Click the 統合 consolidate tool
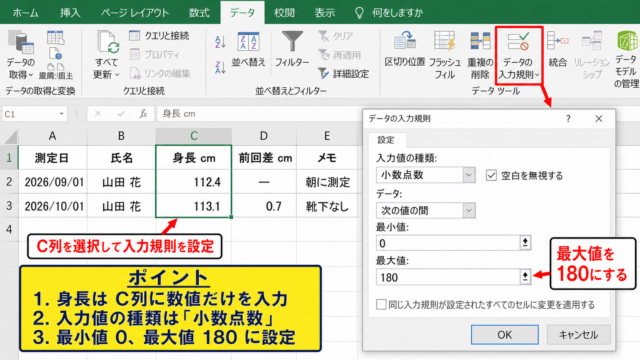Image resolution: width=640 pixels, height=360 pixels. [x=558, y=50]
